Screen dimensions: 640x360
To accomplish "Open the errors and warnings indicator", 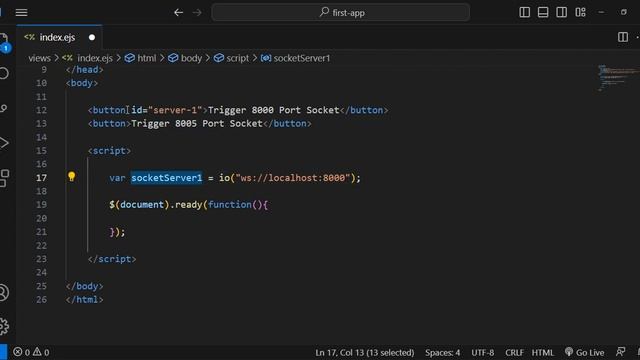I will [x=31, y=352].
